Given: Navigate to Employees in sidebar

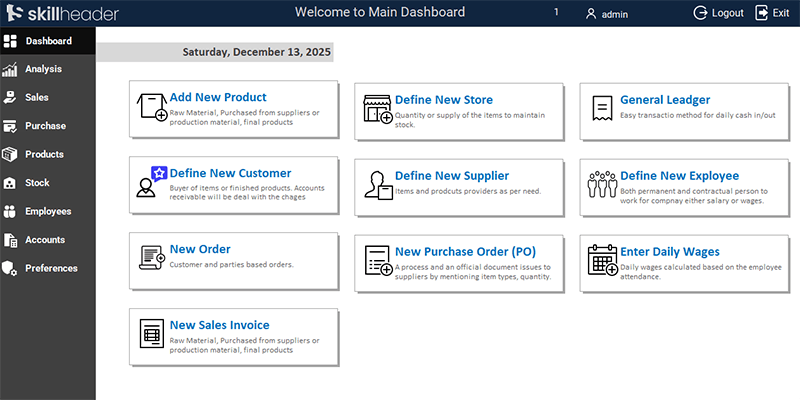Looking at the screenshot, I should (x=47, y=212).
